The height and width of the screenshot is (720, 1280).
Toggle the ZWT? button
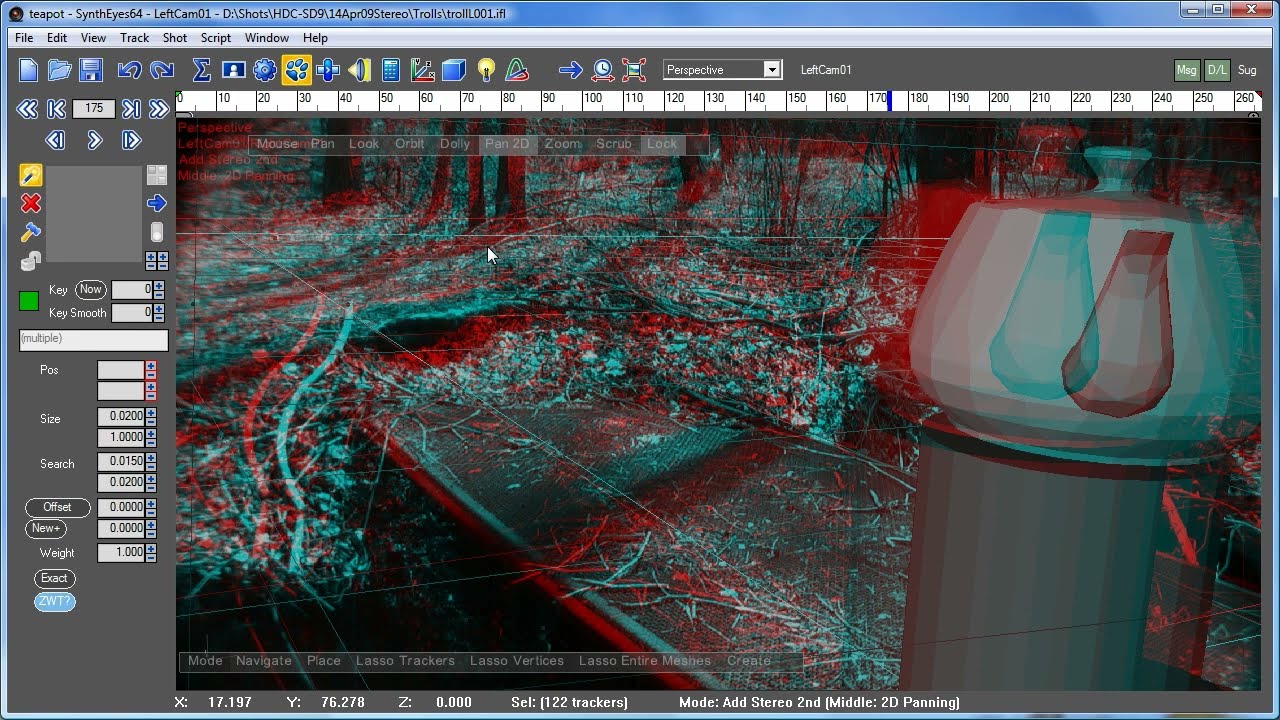point(54,602)
